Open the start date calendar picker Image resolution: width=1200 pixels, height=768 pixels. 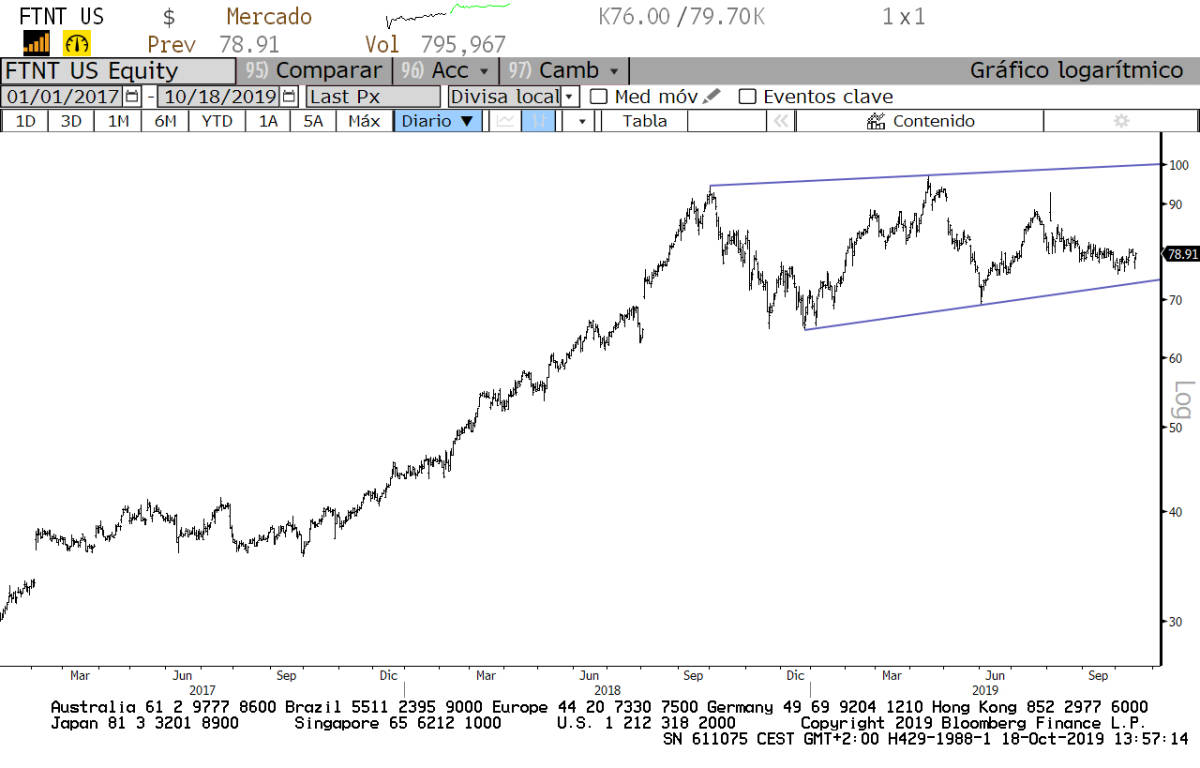(132, 97)
